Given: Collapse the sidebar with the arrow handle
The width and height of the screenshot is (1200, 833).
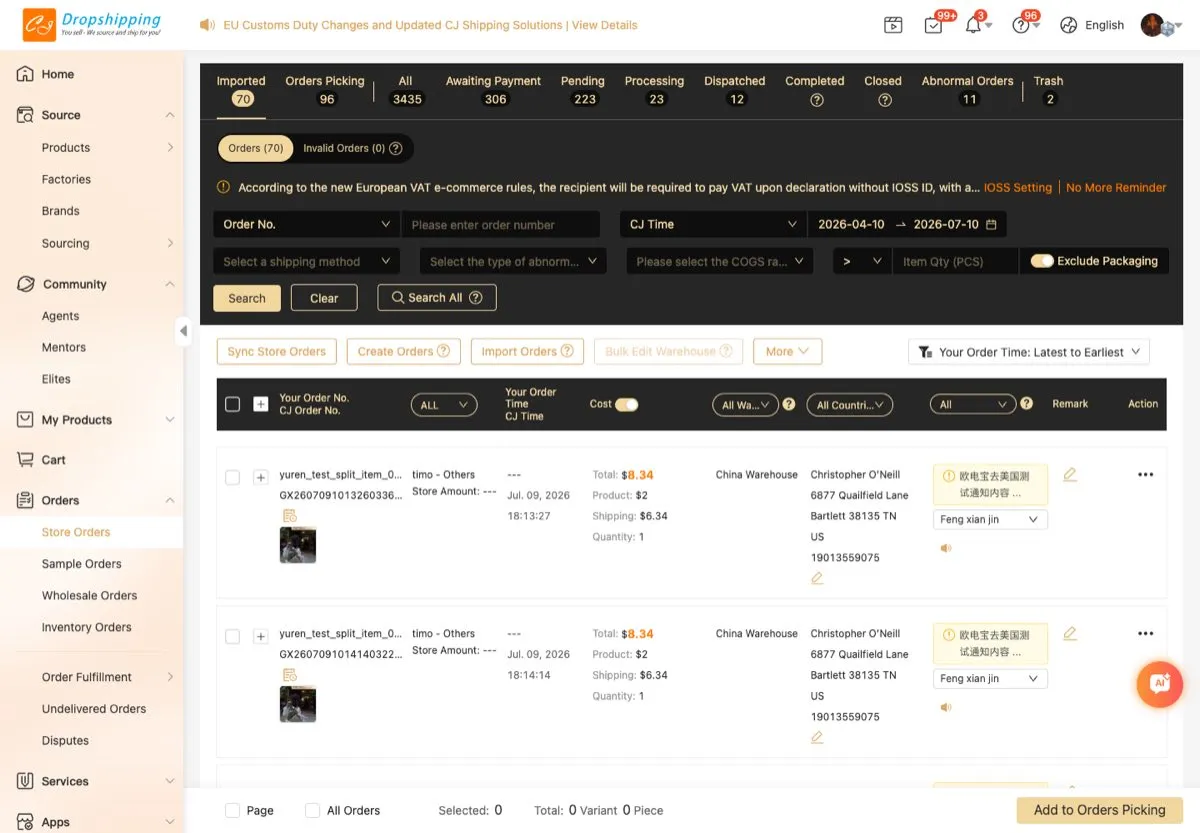Looking at the screenshot, I should coord(183,330).
